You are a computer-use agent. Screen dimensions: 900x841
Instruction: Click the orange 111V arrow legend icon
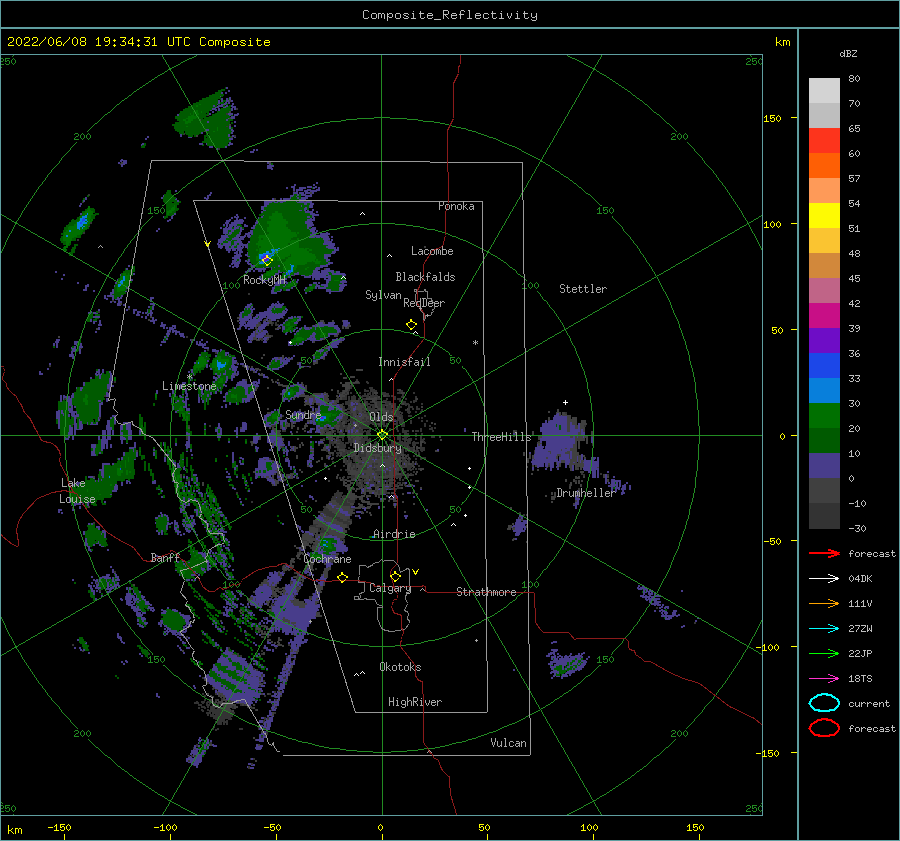pyautogui.click(x=824, y=603)
